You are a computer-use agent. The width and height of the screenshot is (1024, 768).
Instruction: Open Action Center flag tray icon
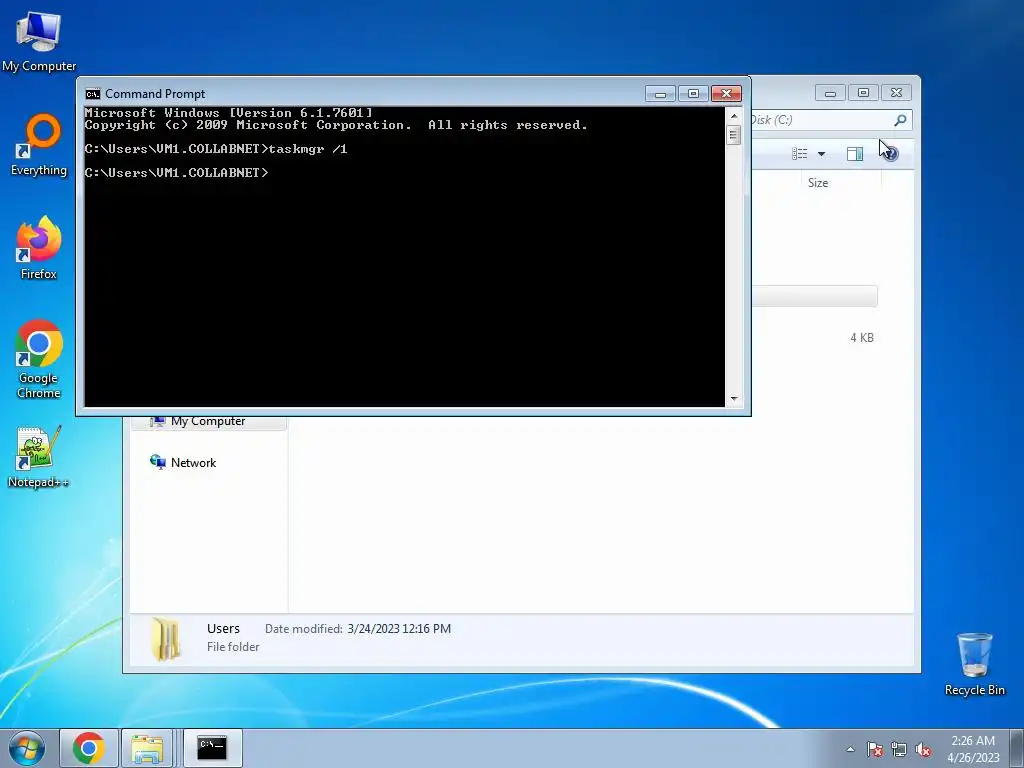point(875,749)
